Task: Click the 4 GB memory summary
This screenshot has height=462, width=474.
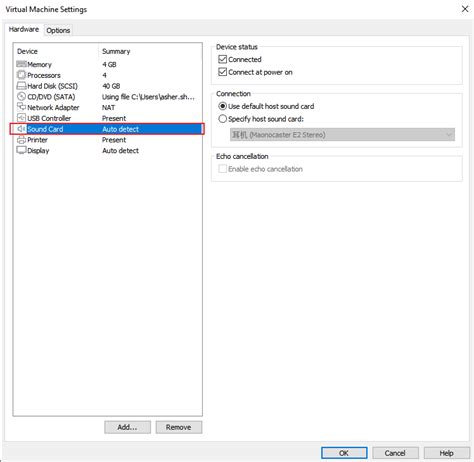Action: (109, 64)
